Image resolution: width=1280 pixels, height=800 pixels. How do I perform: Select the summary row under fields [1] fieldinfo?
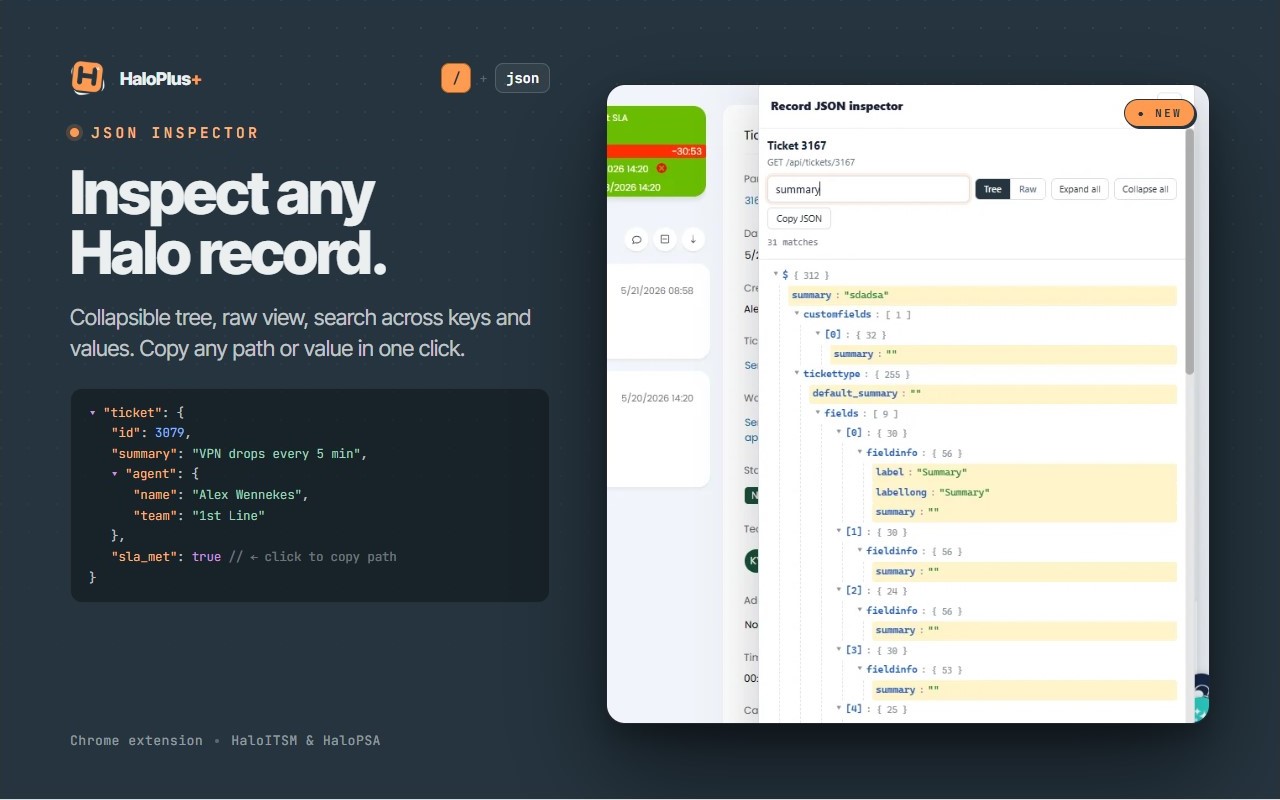1024,571
